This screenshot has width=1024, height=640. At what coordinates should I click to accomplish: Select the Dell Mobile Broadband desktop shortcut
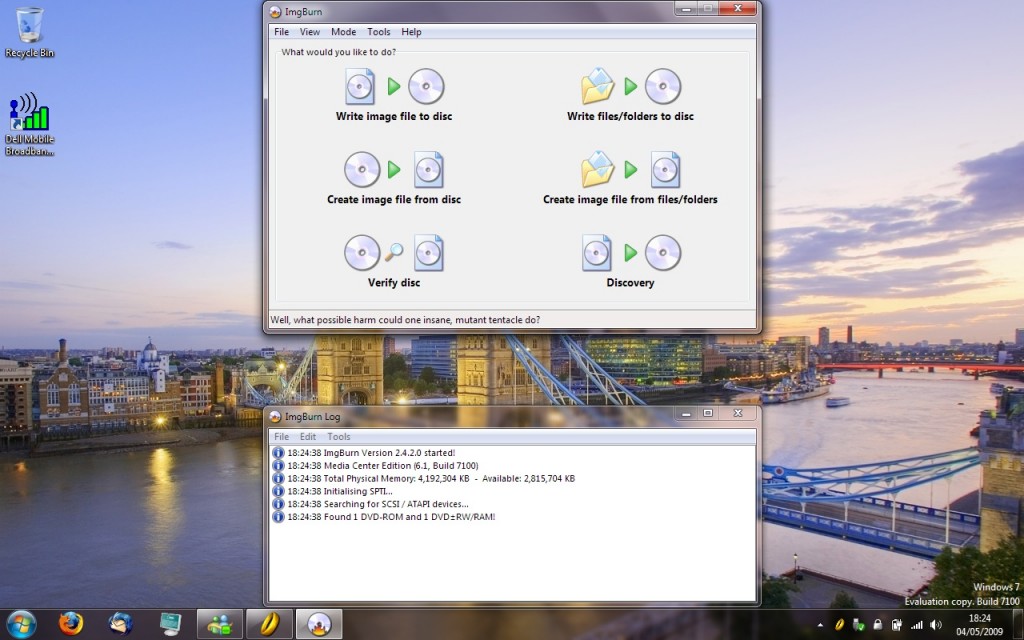tap(29, 124)
